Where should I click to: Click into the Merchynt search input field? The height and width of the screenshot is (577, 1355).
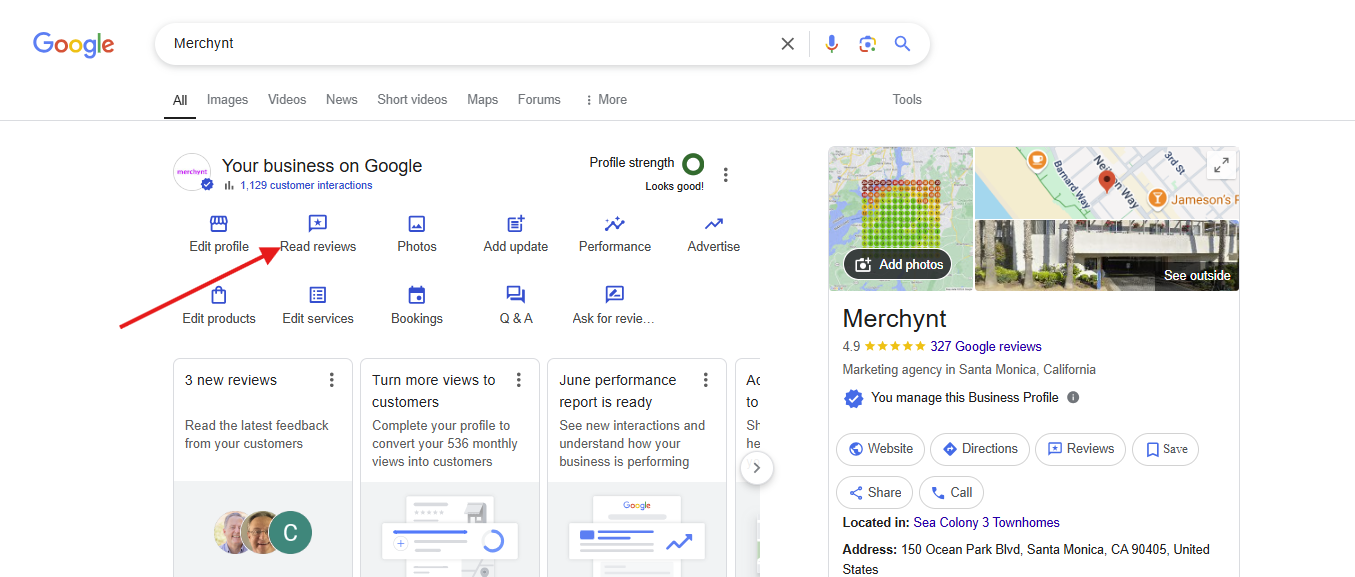pyautogui.click(x=470, y=44)
